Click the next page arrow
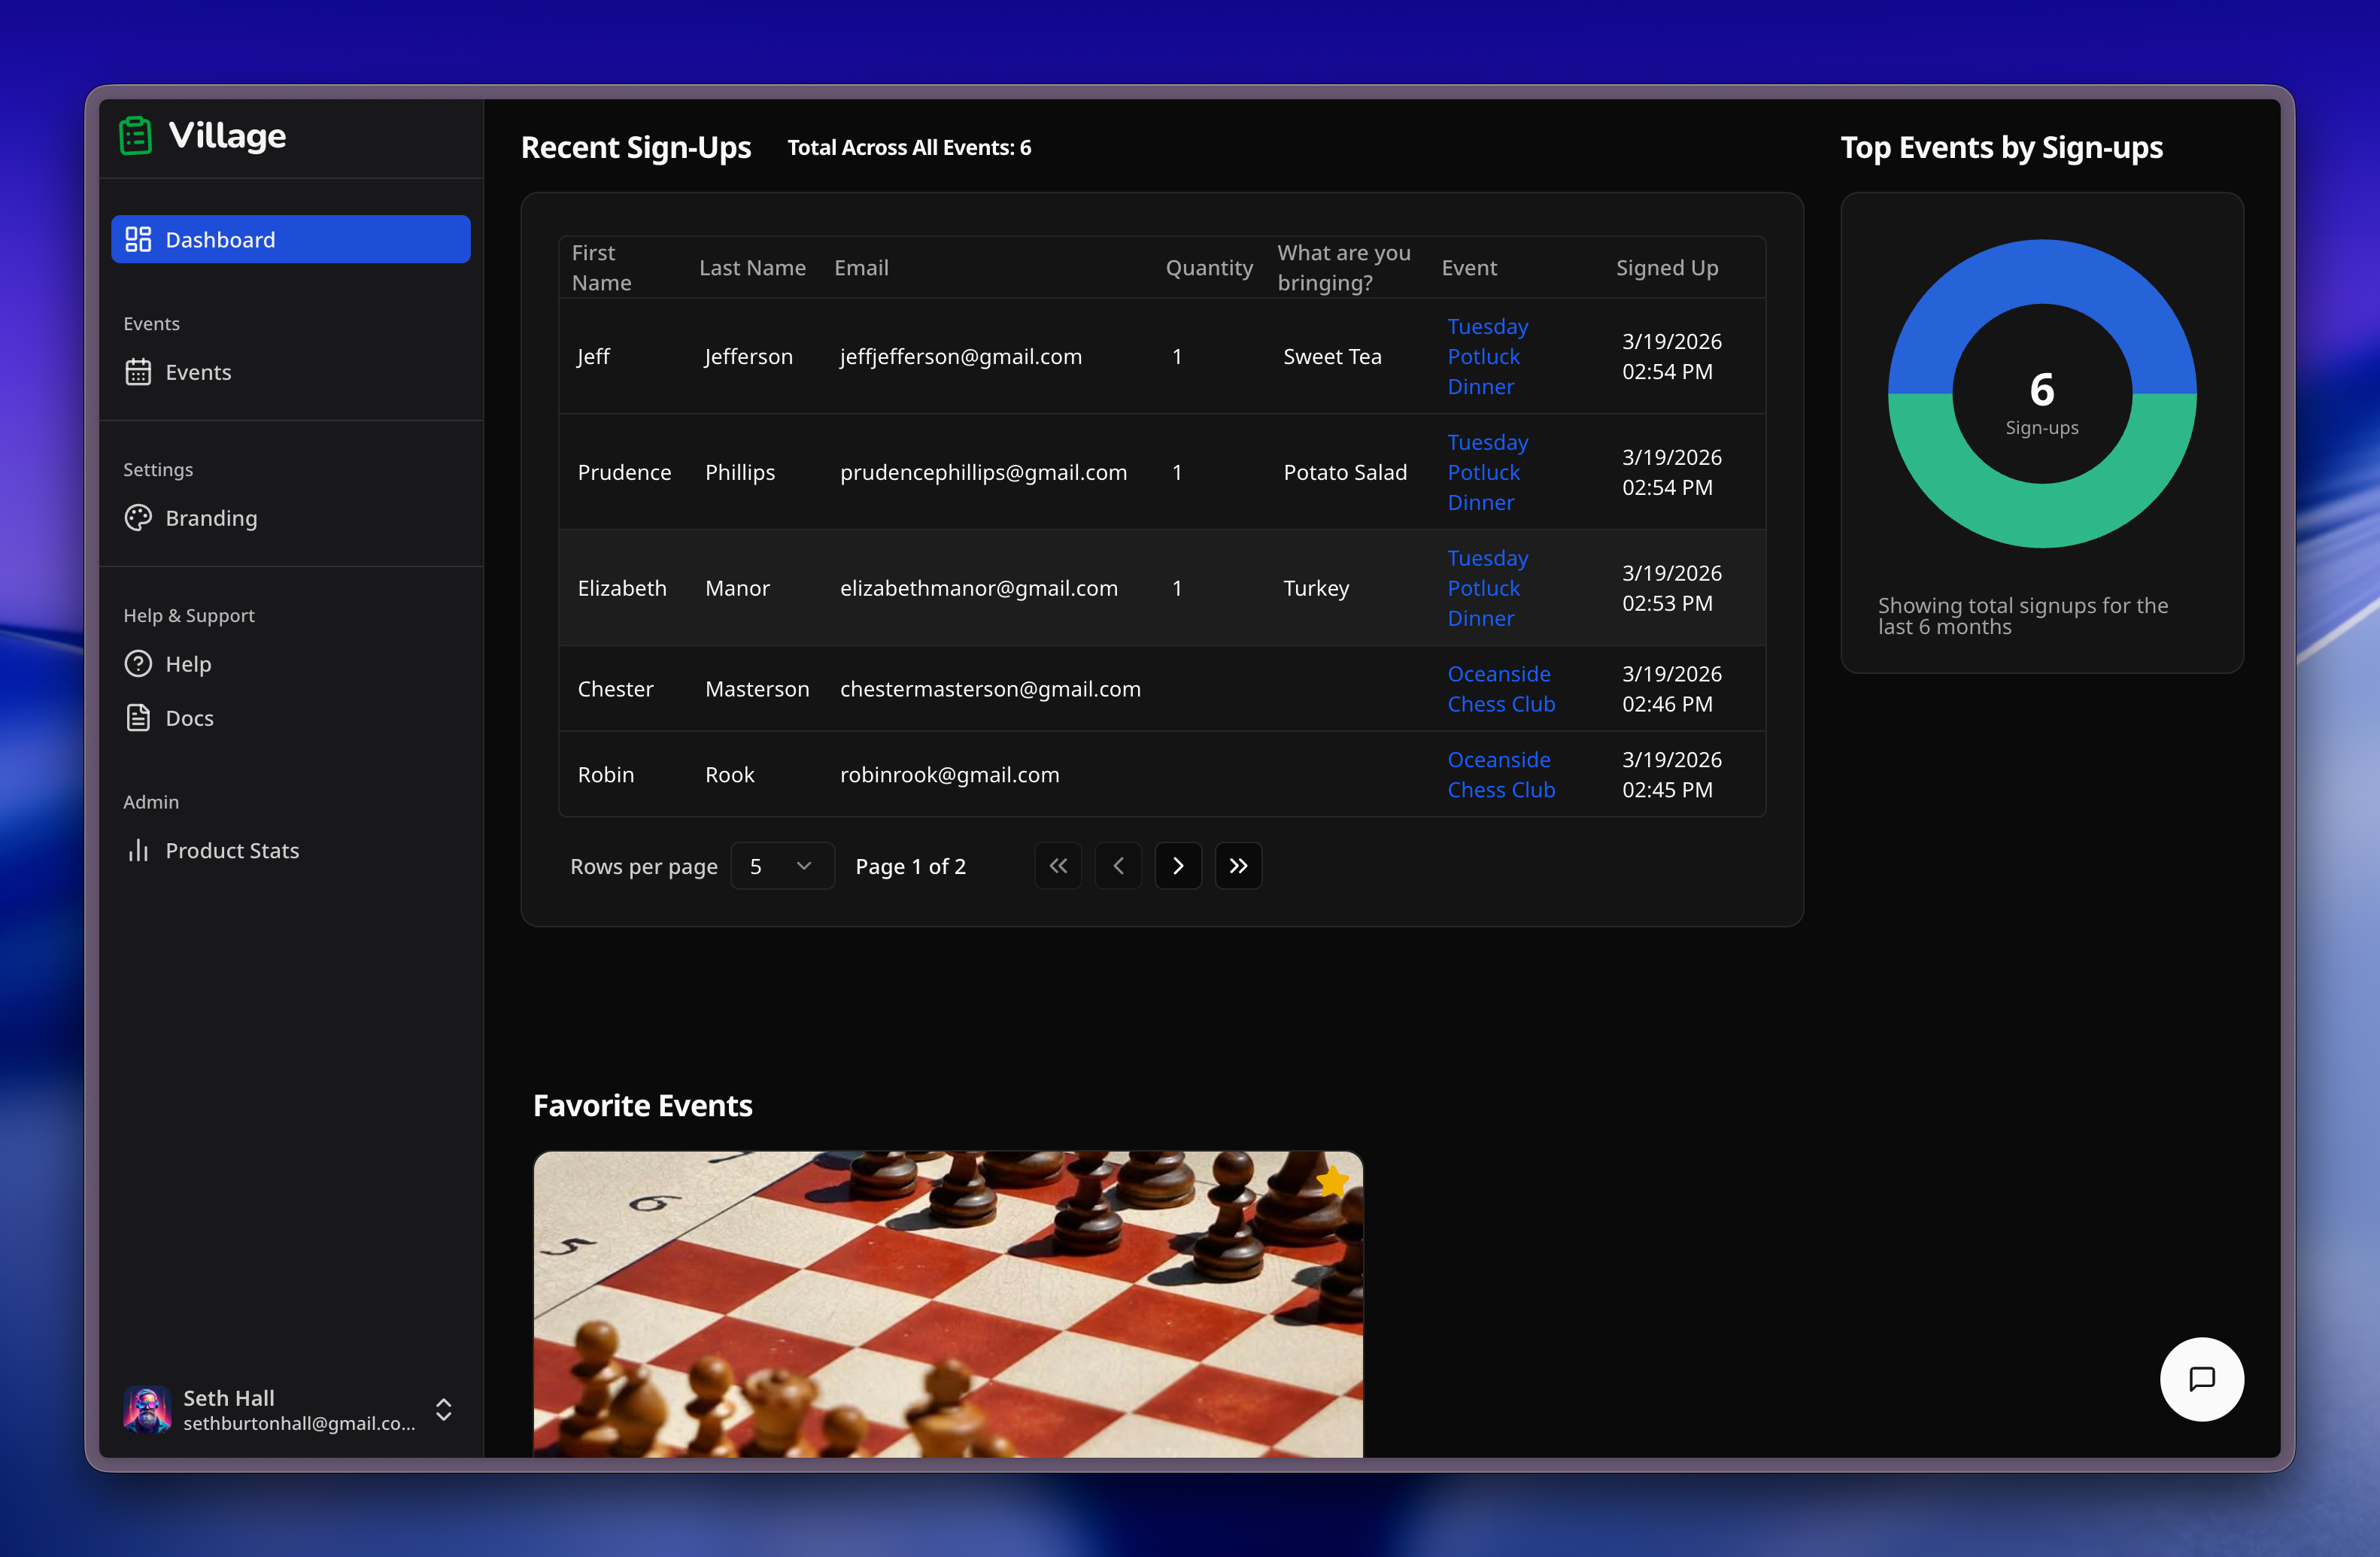Screen dimensions: 2380x1557 pos(1178,866)
